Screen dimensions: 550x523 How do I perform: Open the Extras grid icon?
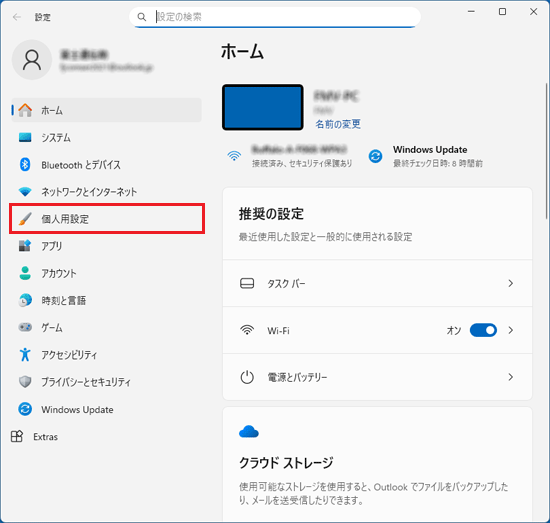coord(17,436)
